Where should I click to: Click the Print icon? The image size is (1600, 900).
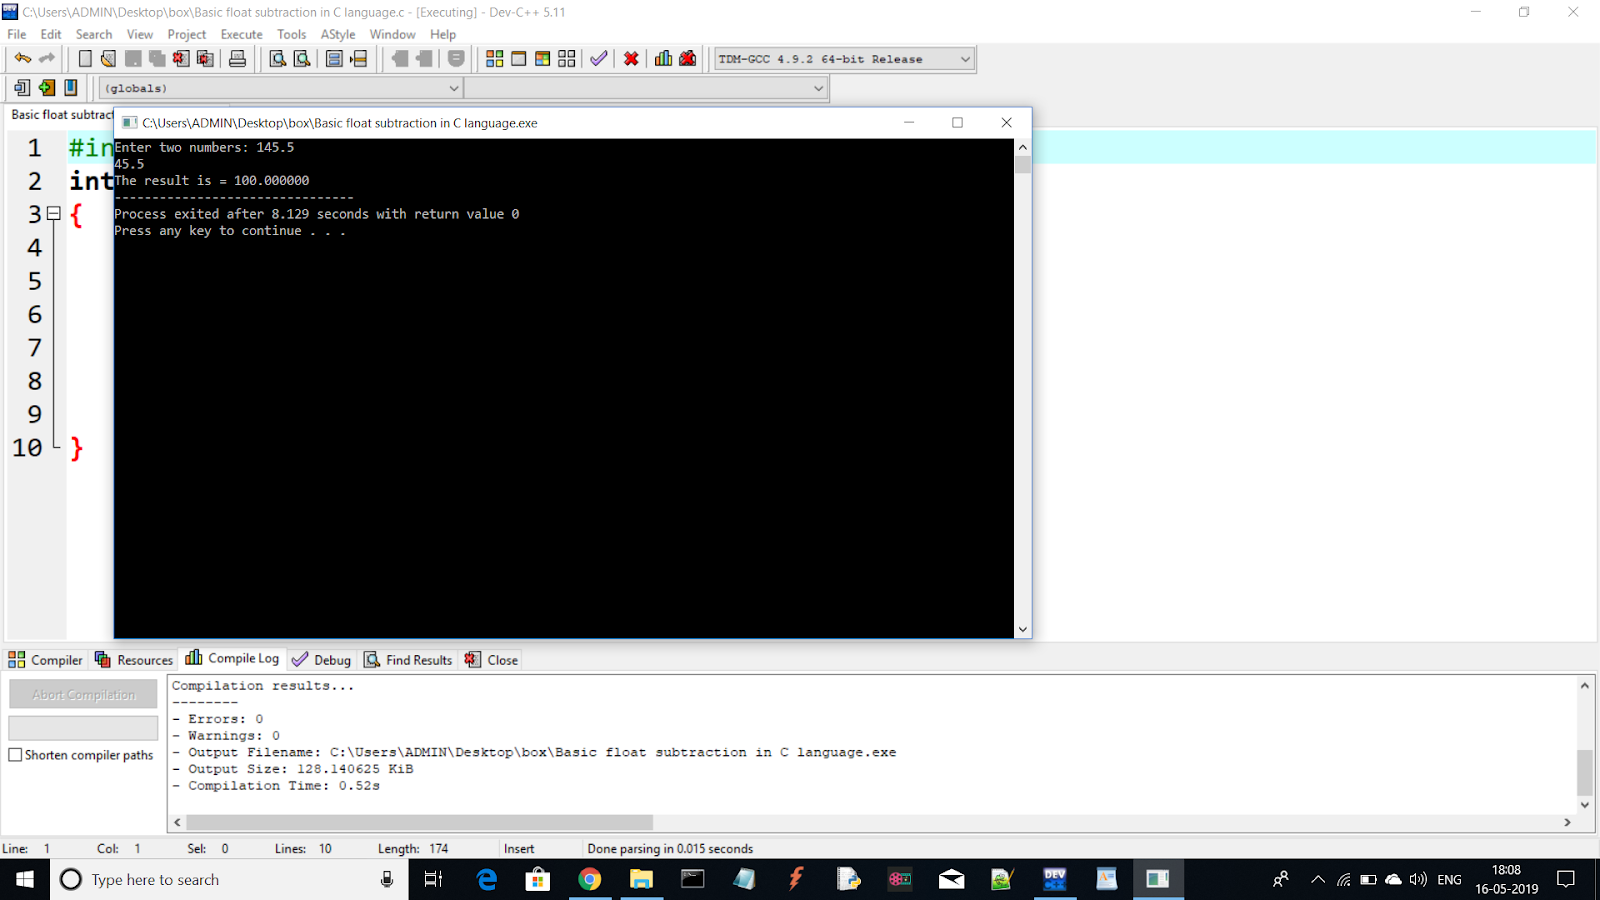pos(237,58)
